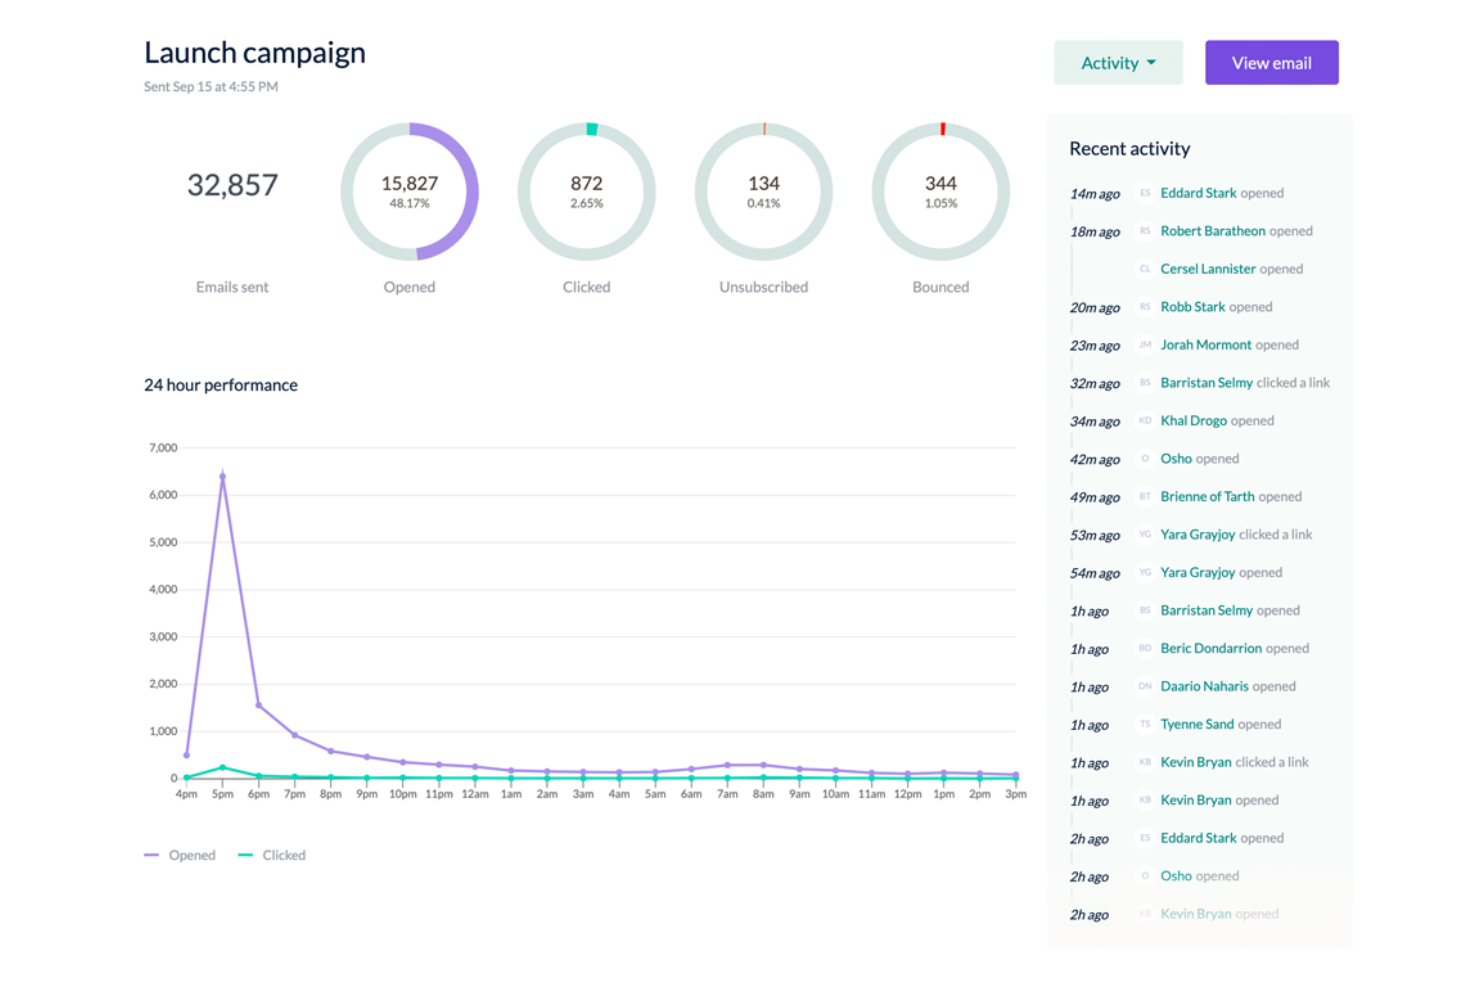Select the Unsubscribed donut chart

pos(763,192)
